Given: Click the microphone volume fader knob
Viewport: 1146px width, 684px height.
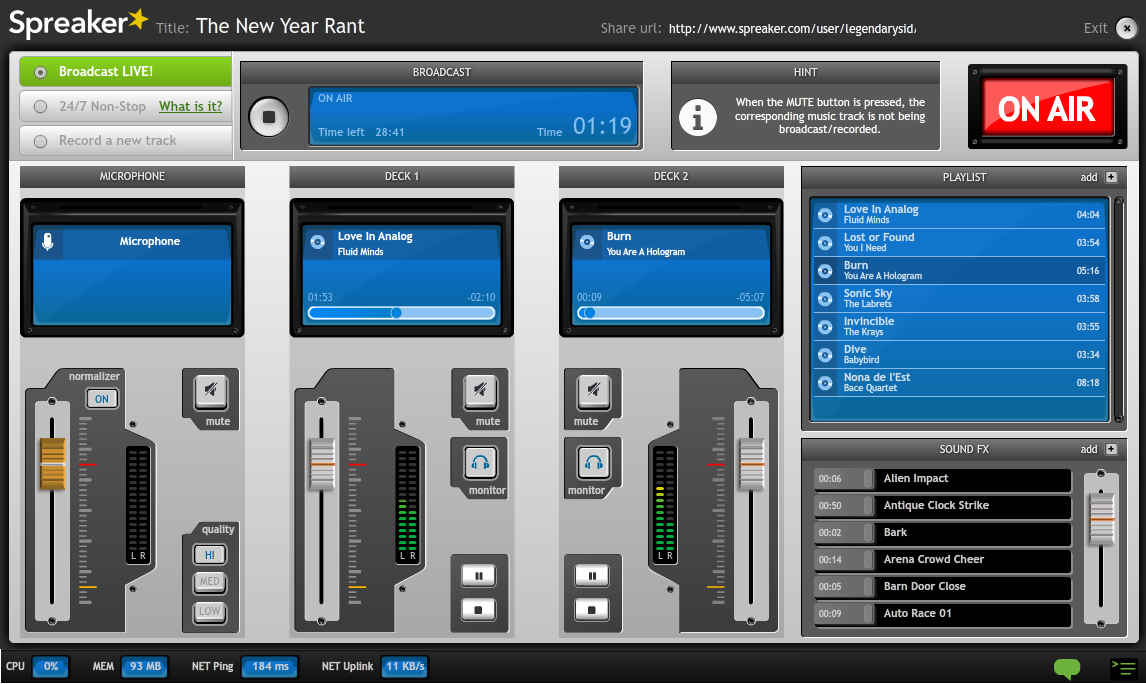Looking at the screenshot, I should tap(52, 463).
